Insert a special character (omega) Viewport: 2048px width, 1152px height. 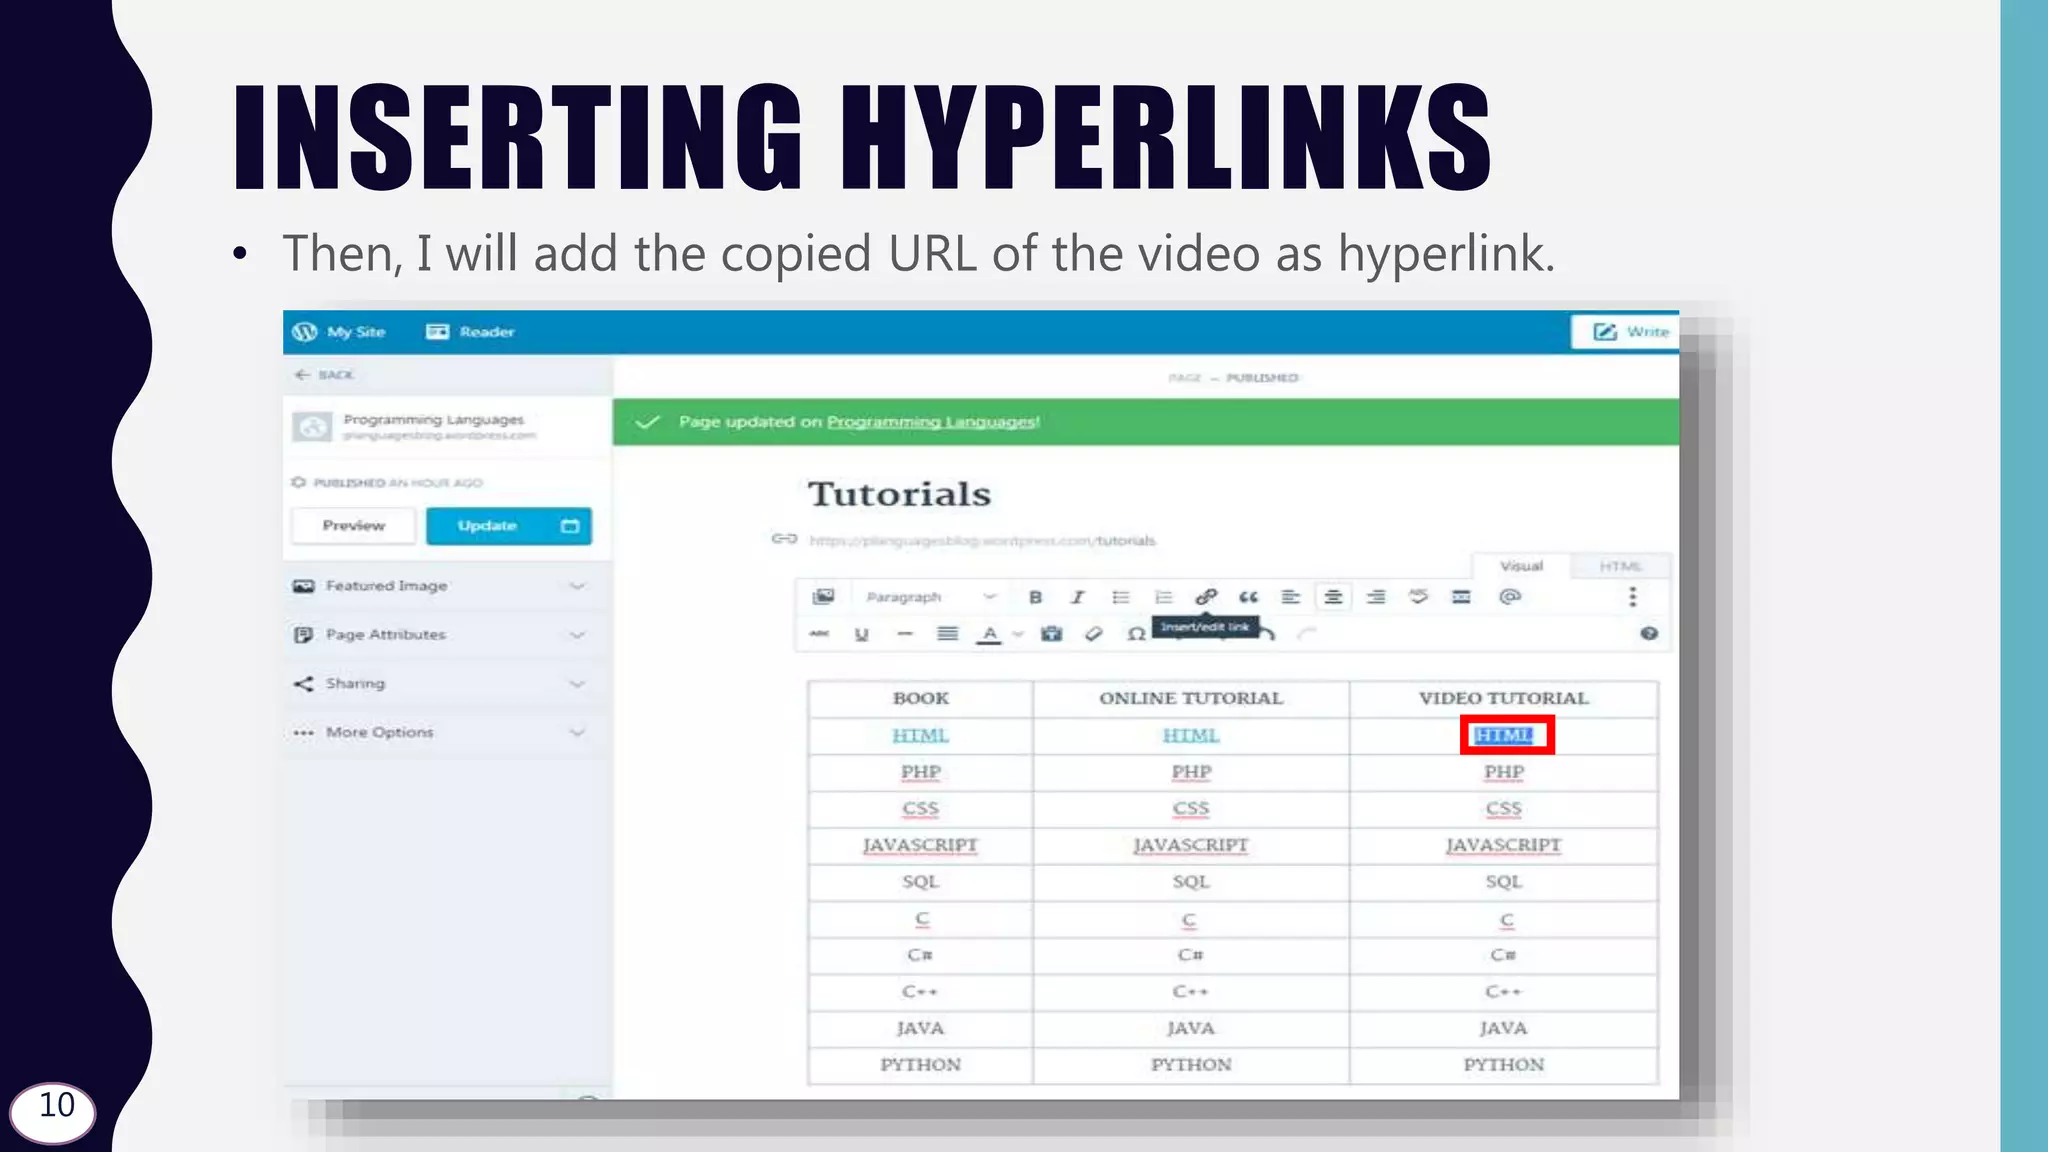(1136, 634)
